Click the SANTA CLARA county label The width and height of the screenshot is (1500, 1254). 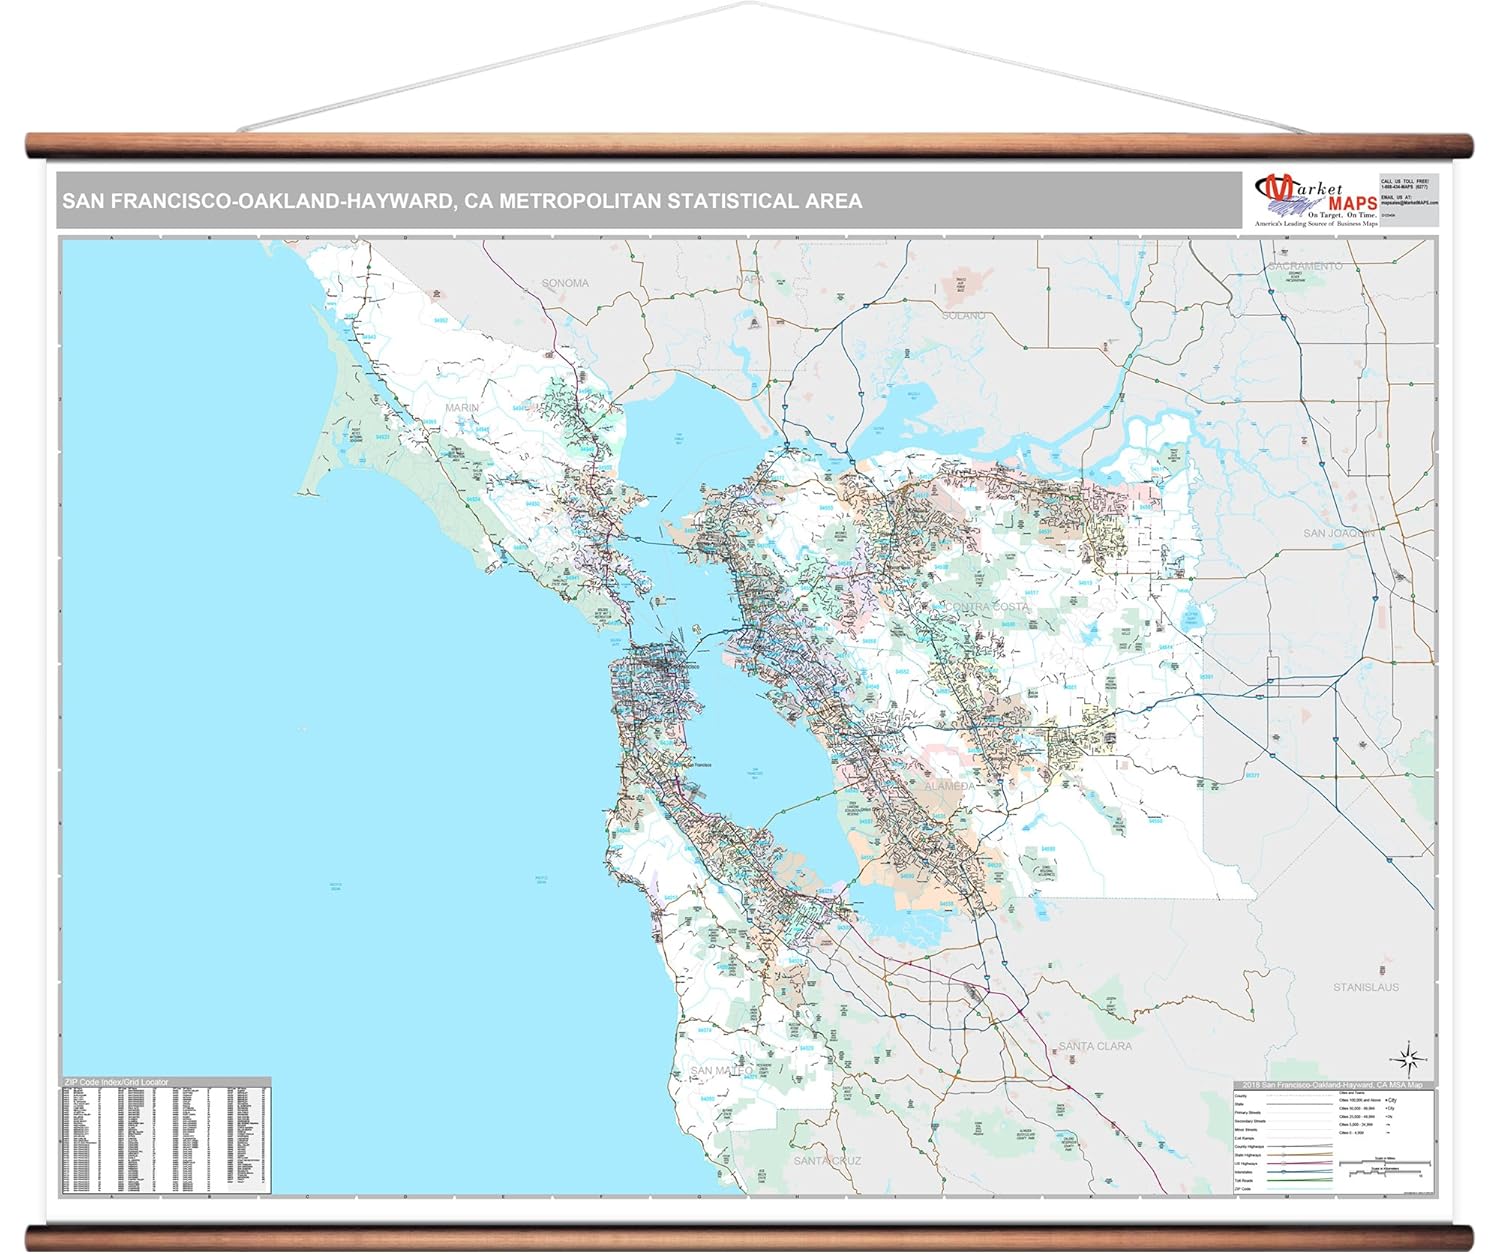[1095, 1046]
